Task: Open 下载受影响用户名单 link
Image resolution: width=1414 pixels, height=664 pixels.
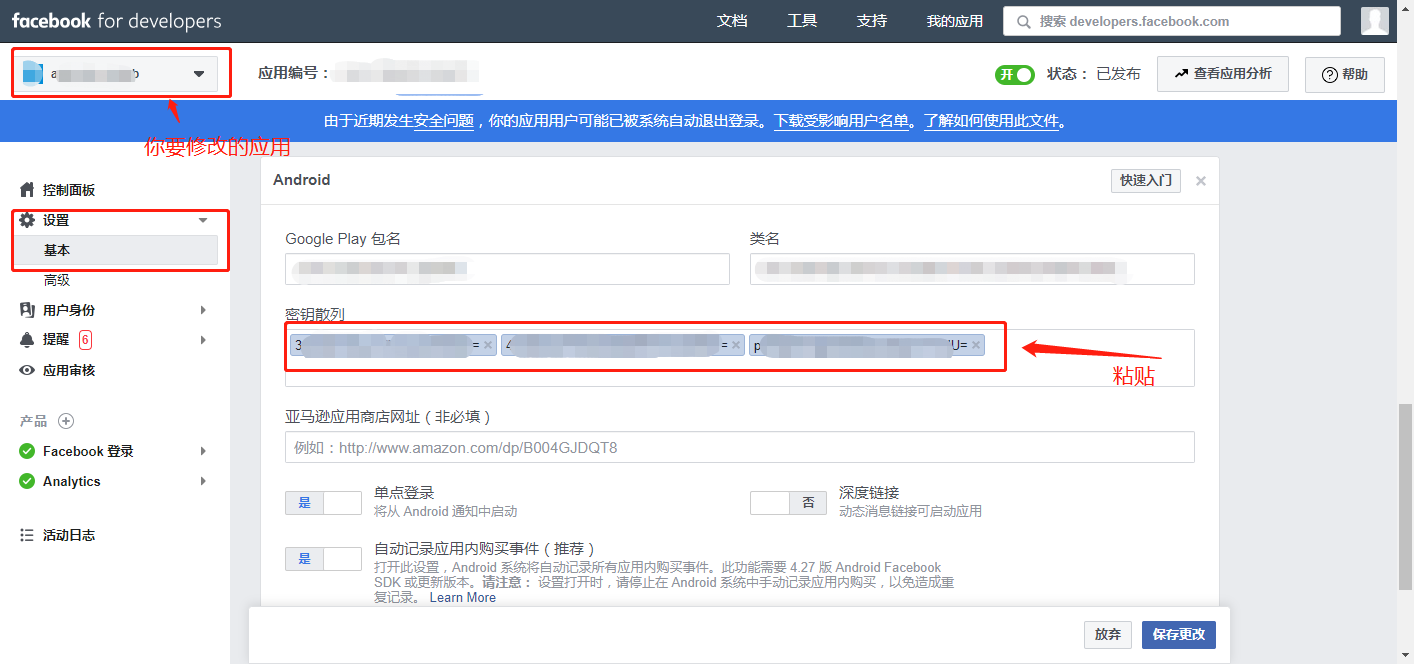Action: (x=841, y=121)
